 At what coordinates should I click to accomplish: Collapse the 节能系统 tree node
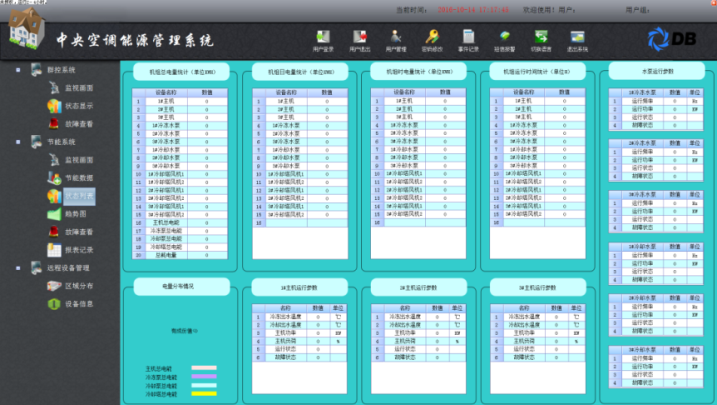(x=20, y=142)
